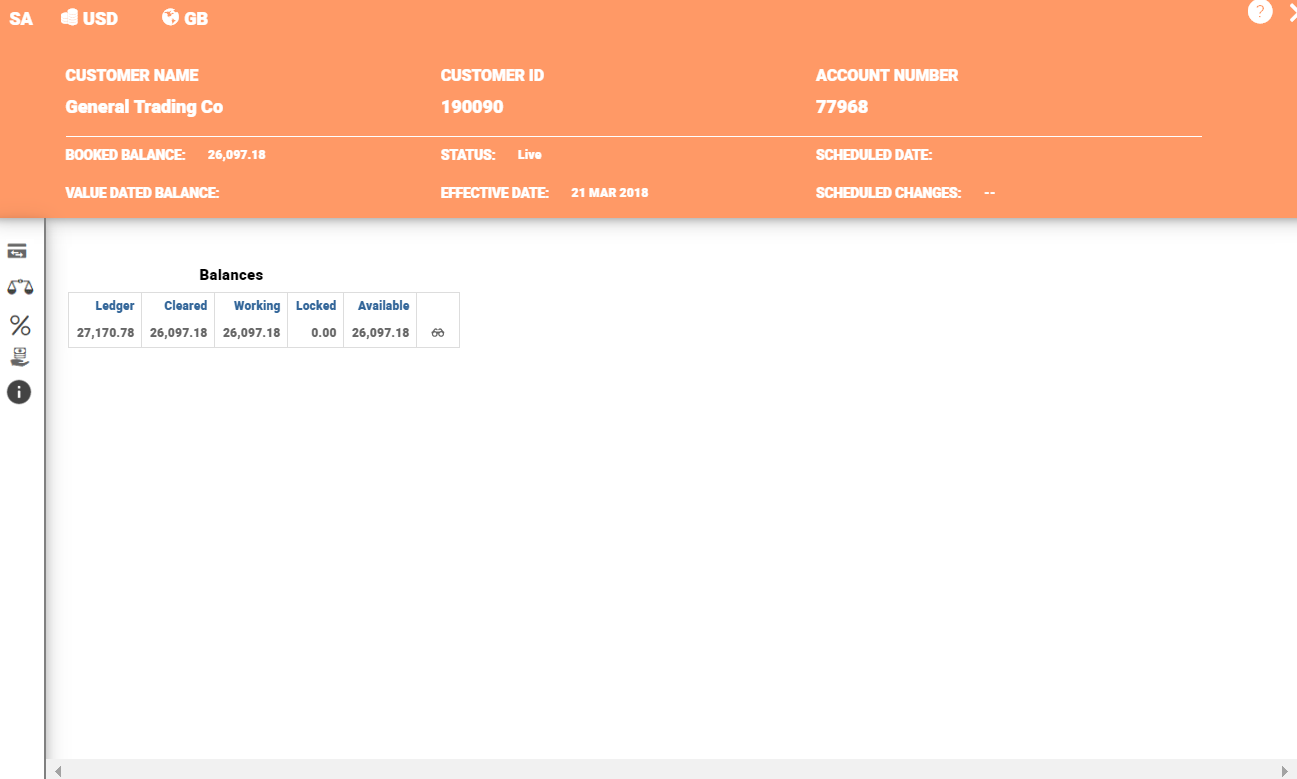Click the Ledger column header
The width and height of the screenshot is (1297, 779).
115,306
